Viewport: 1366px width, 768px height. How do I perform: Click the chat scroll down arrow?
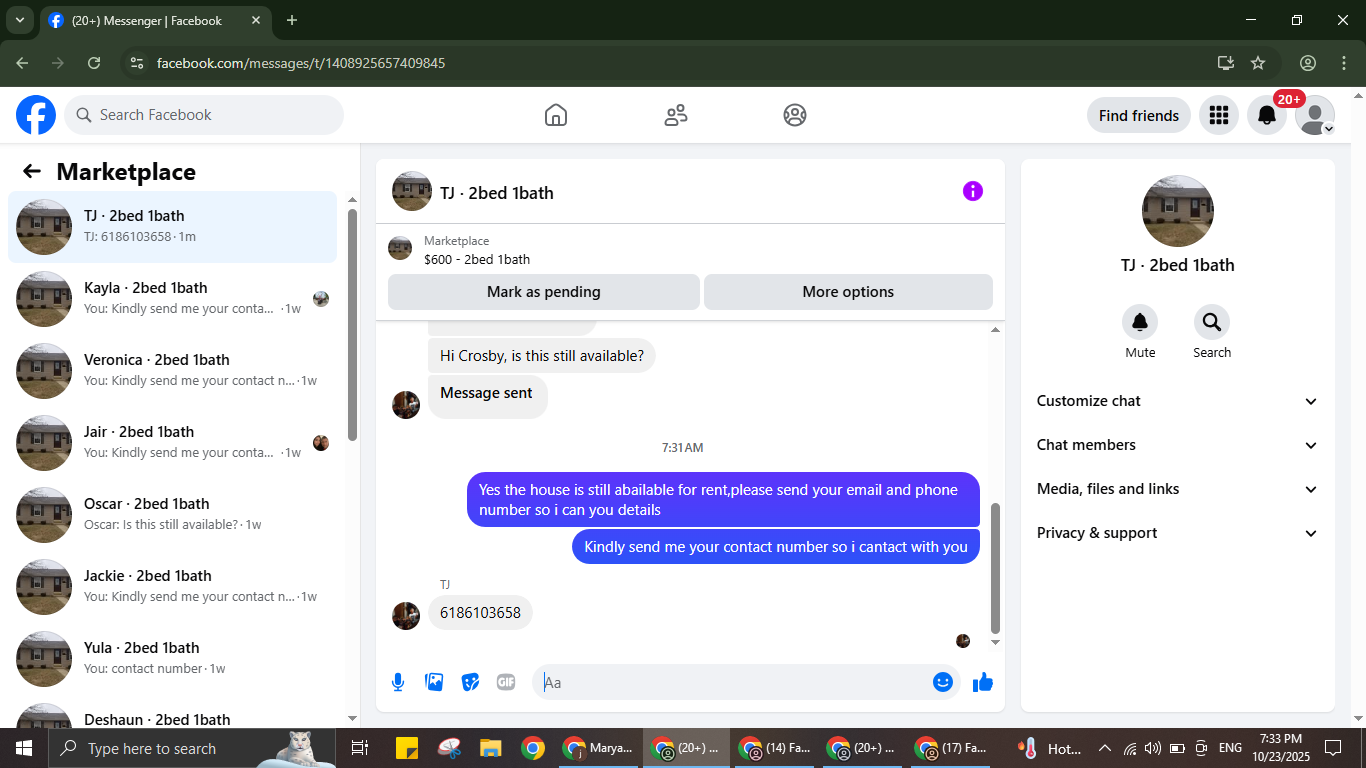(x=995, y=642)
